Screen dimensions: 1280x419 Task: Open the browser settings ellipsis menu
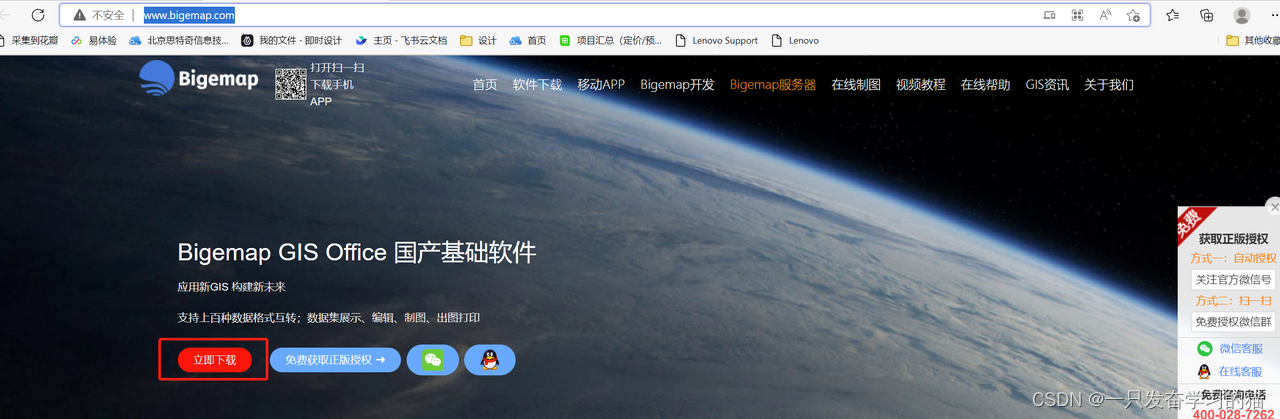pyautogui.click(x=1273, y=15)
